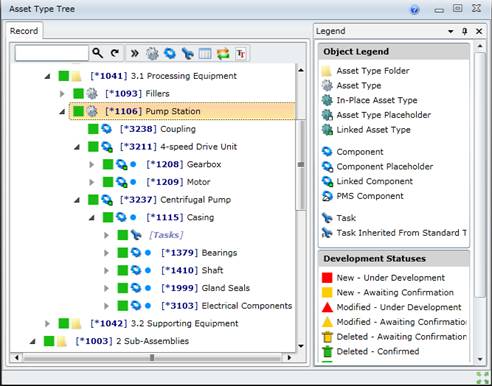Click 'Component Placeholder' legend entry
The width and height of the screenshot is (492, 386).
click(385, 167)
